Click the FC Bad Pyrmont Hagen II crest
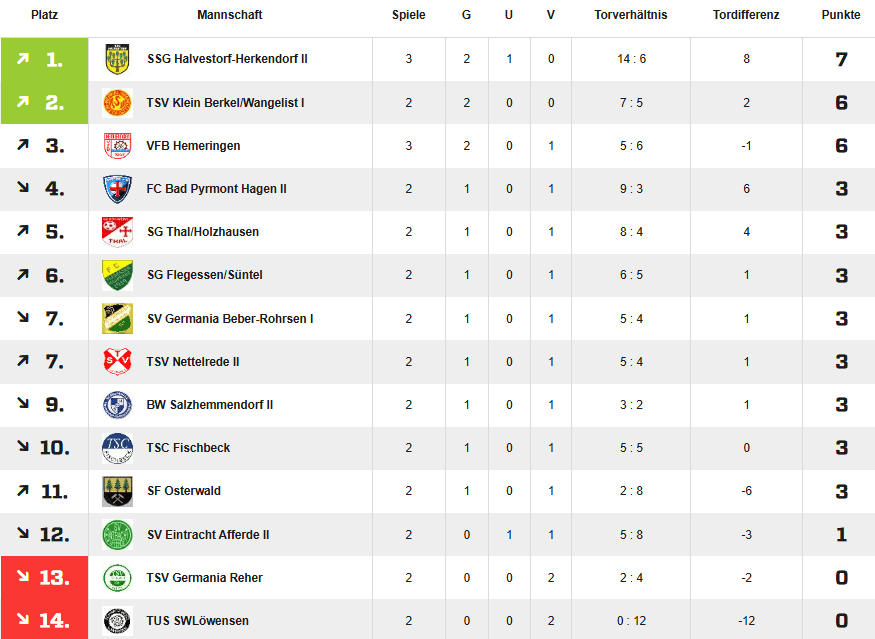 117,189
